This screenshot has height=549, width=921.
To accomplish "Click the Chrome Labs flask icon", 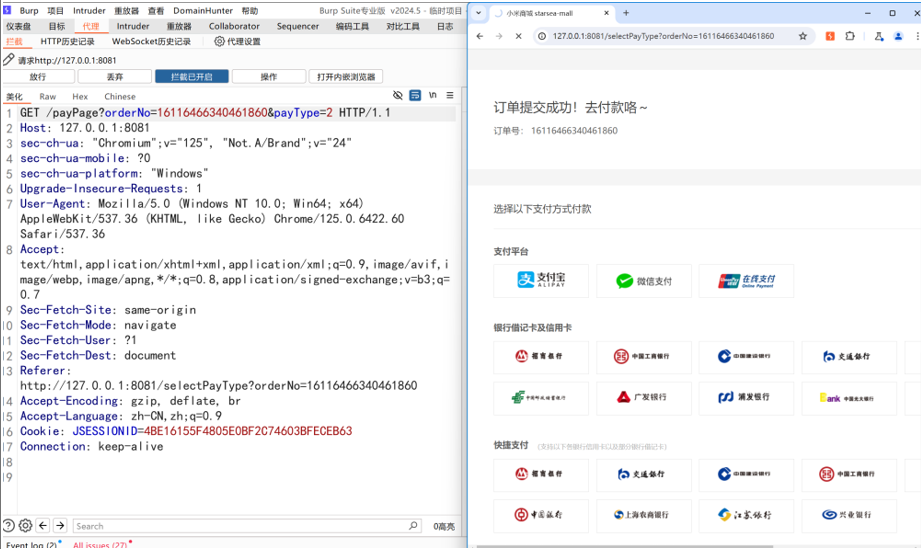I will click(x=879, y=36).
